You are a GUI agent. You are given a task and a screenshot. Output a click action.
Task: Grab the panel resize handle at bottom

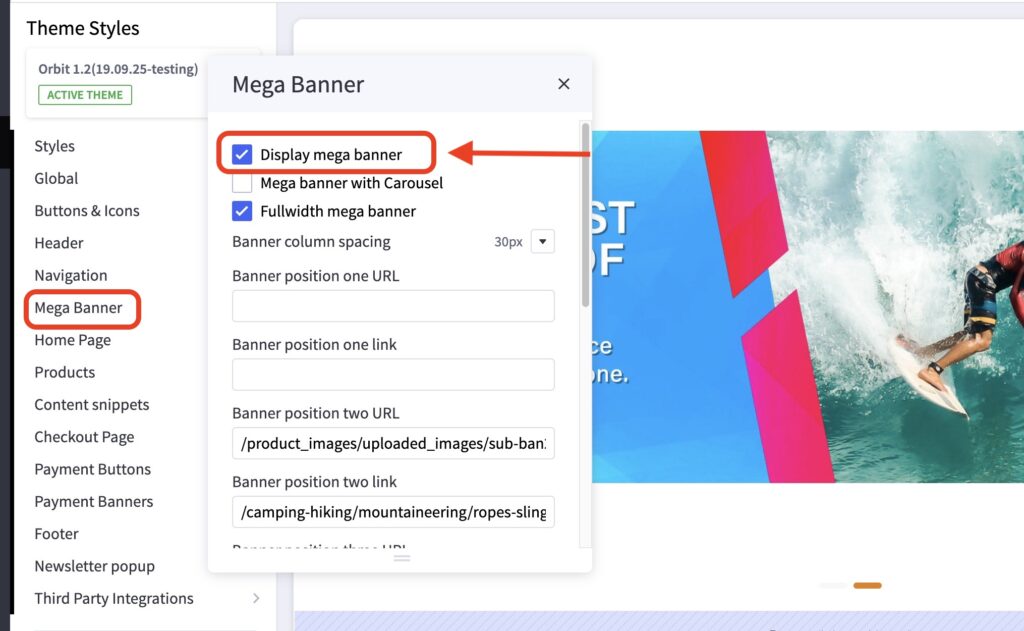[x=401, y=558]
